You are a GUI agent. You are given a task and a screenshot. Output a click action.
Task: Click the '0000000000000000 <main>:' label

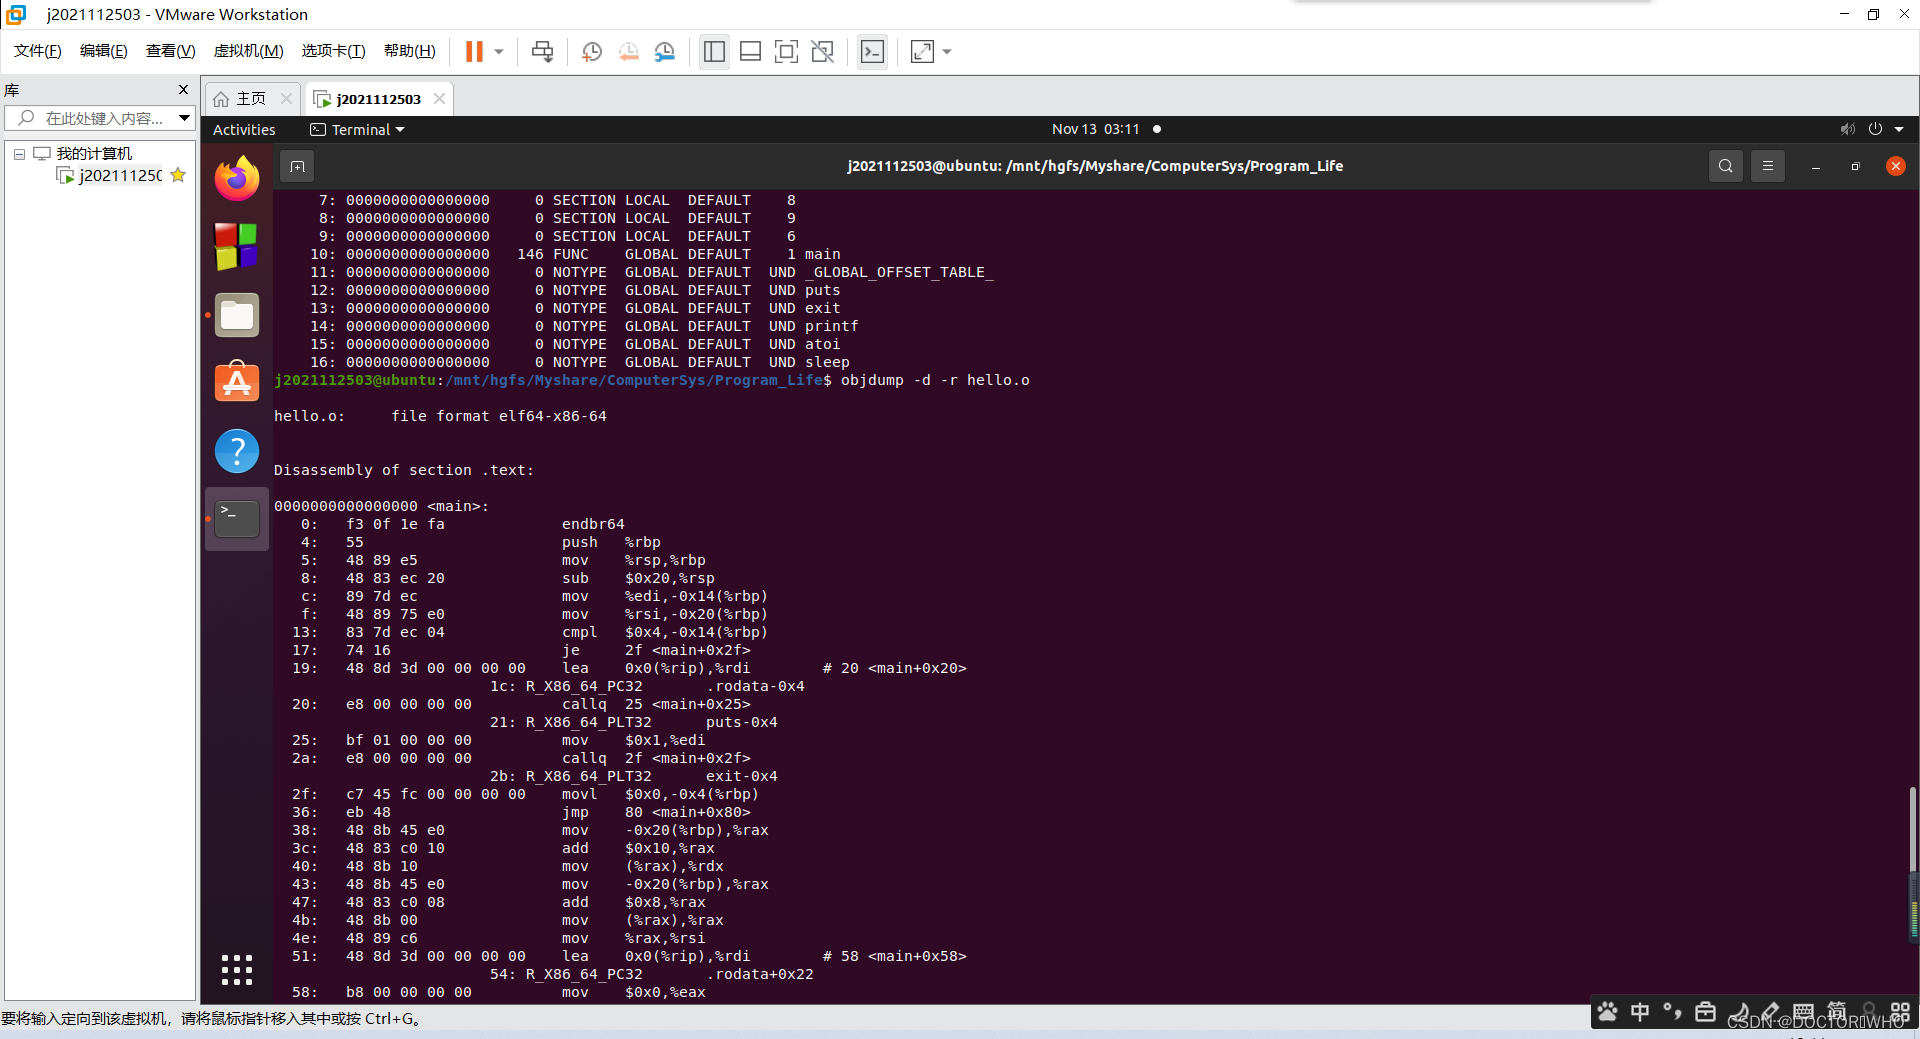[381, 506]
